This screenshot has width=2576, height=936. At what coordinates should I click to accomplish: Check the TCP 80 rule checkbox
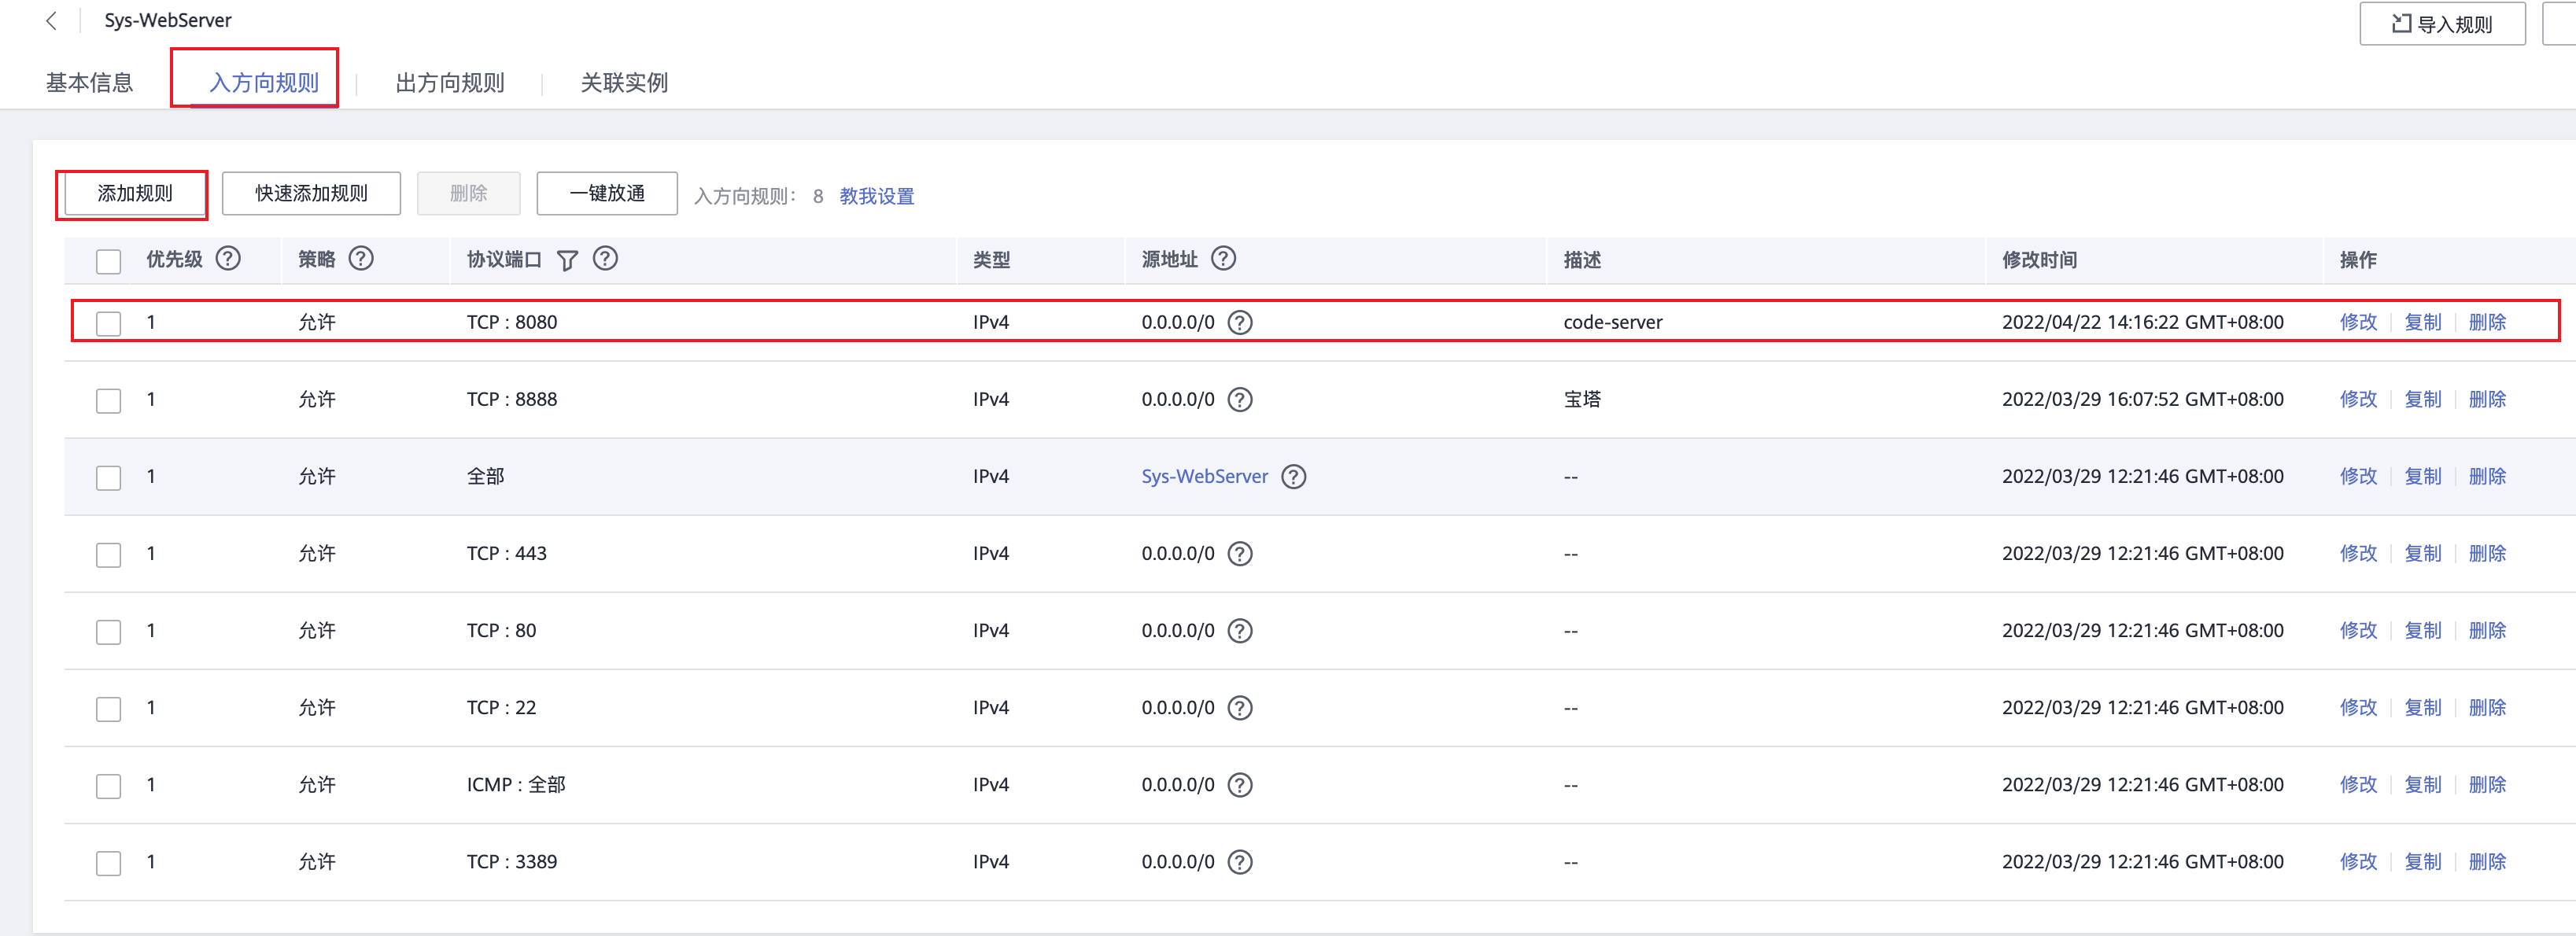tap(108, 631)
